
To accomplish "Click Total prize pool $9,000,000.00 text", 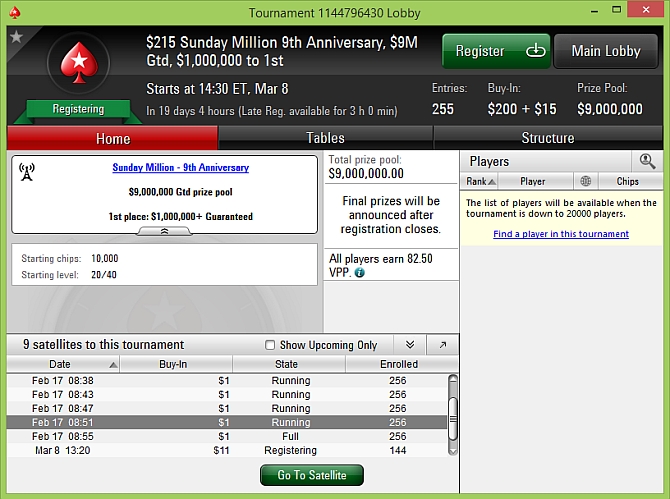I will pyautogui.click(x=366, y=167).
